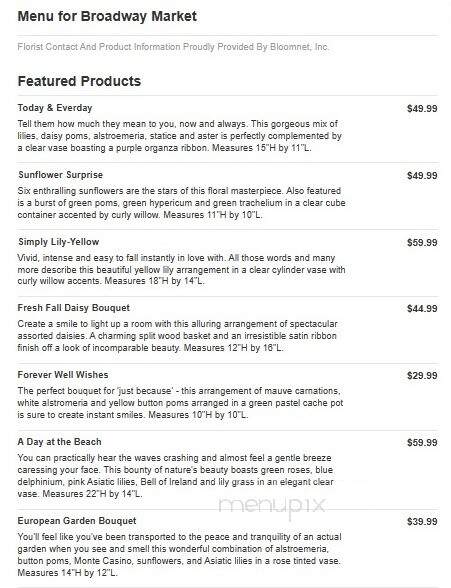Select the Featured Products section heading
Screen dimensions: 451x588
point(79,81)
